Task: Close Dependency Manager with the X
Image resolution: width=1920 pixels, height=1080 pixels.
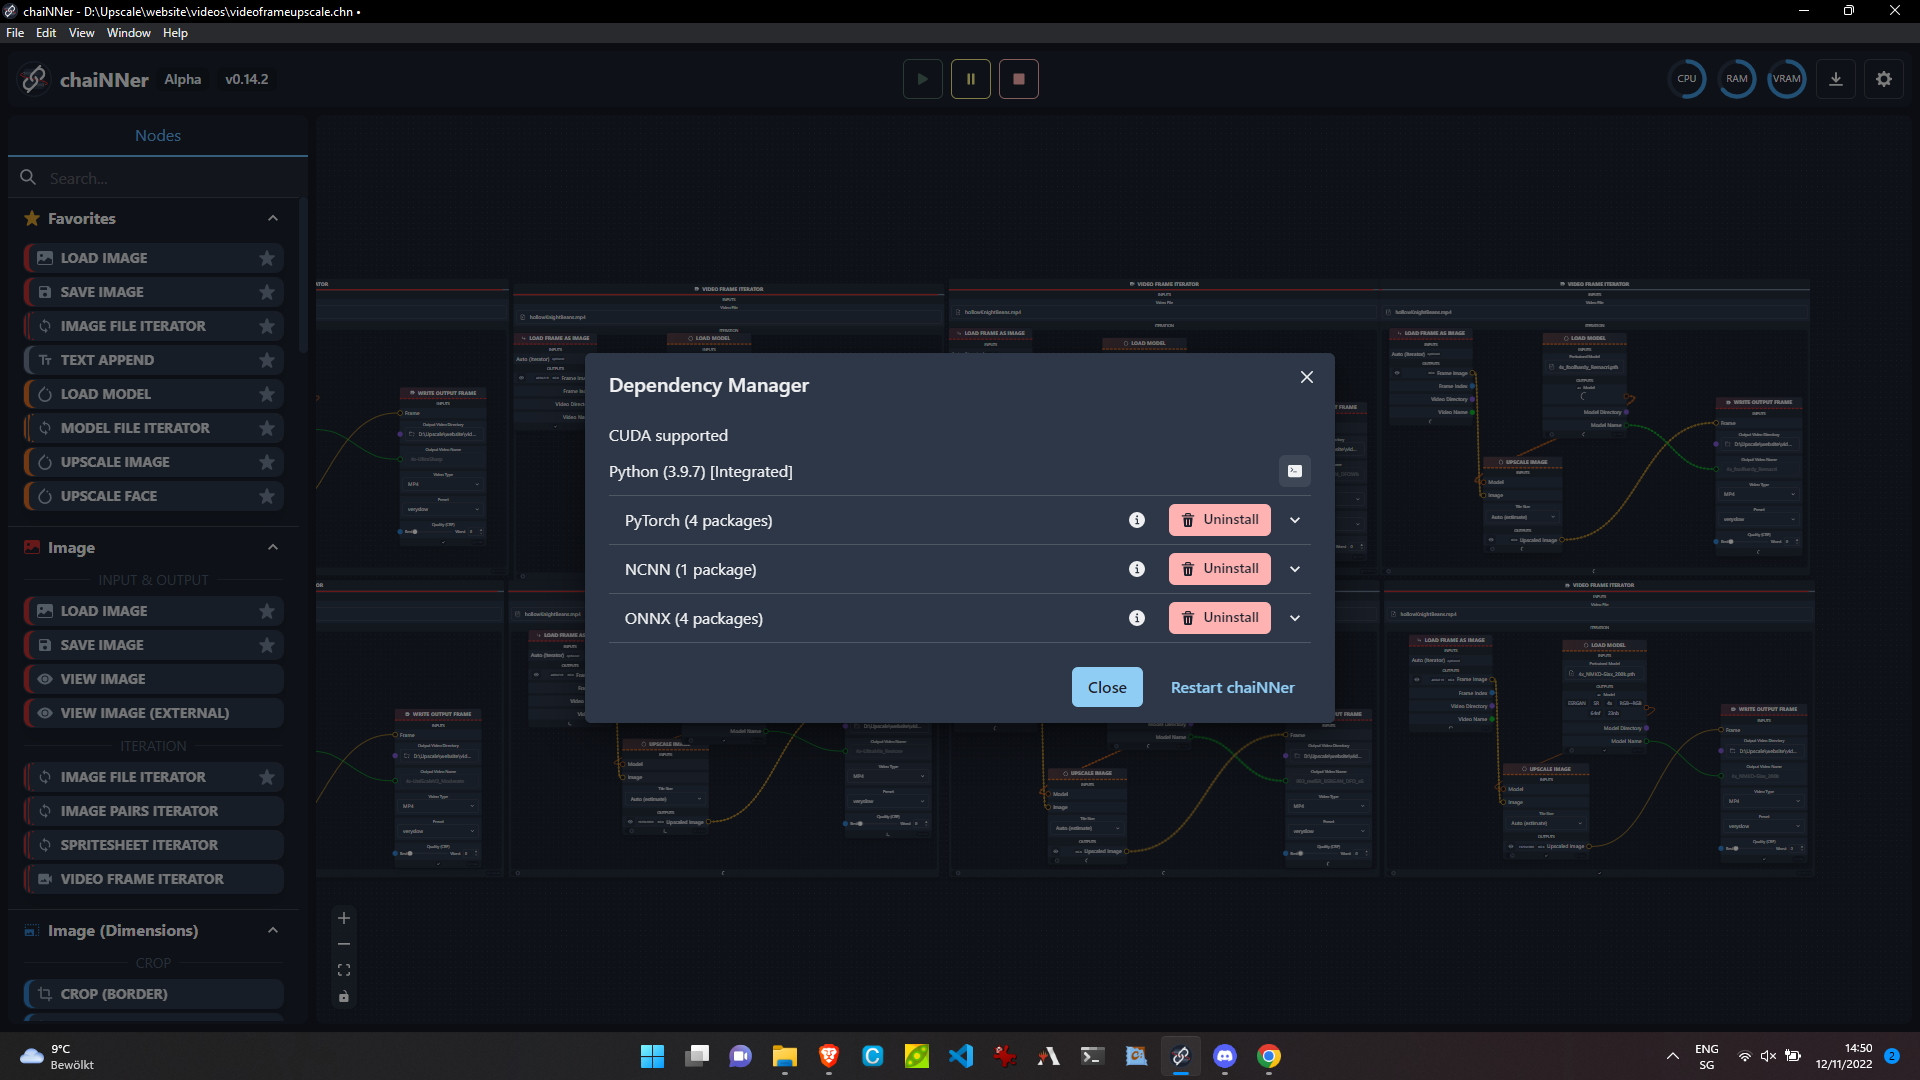Action: coord(1306,377)
